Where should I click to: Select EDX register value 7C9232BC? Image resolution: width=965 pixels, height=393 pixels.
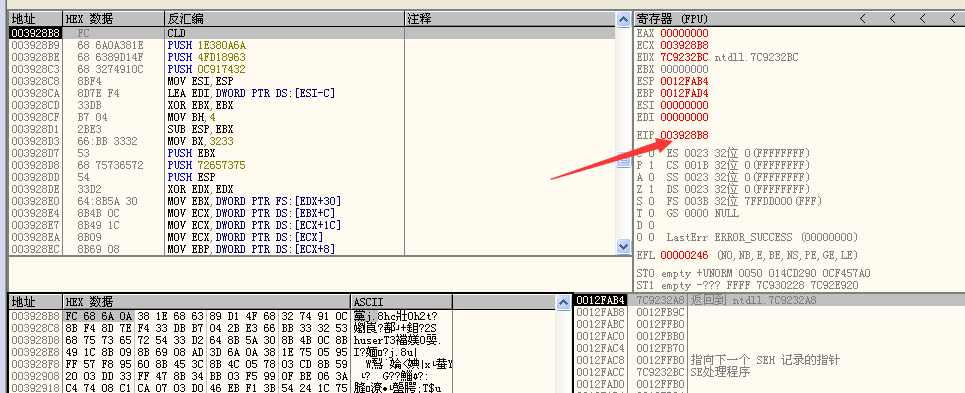(684, 57)
